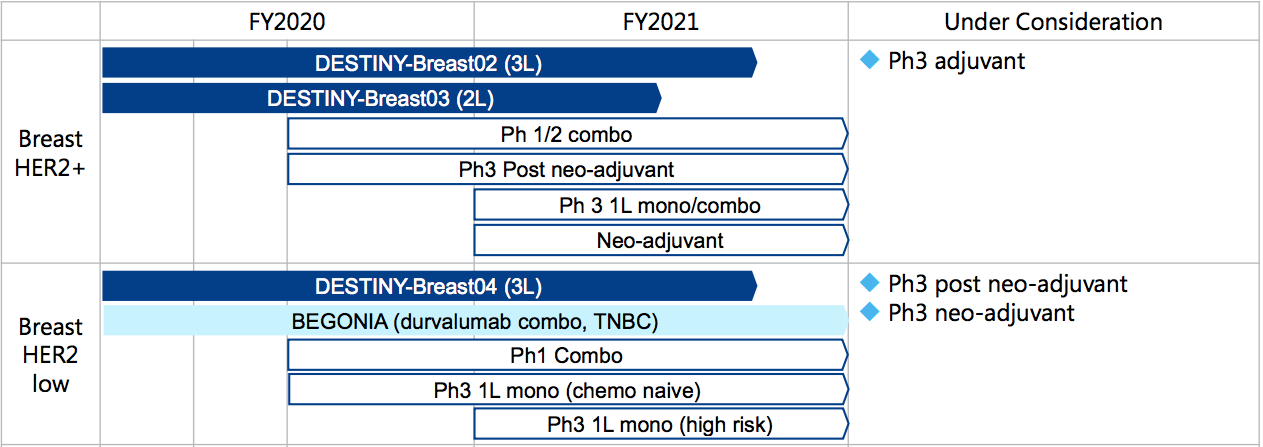Image resolution: width=1263 pixels, height=447 pixels.
Task: Click the FY2021 column header
Action: (660, 21)
